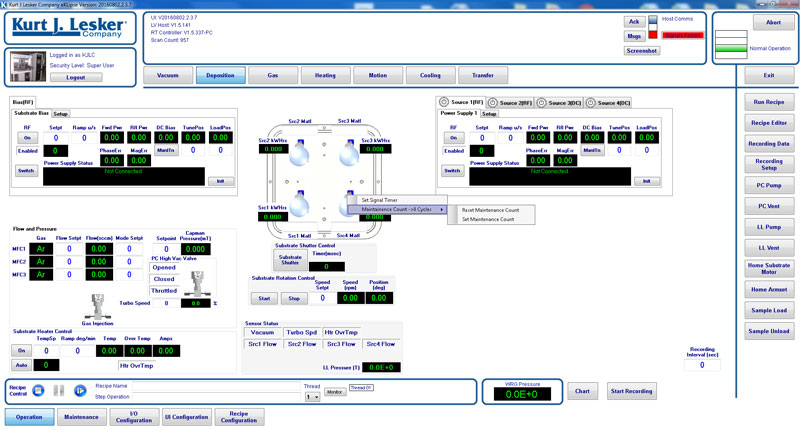The height and width of the screenshot is (430, 800).
Task: Switch to the Heating tab
Action: tap(326, 75)
